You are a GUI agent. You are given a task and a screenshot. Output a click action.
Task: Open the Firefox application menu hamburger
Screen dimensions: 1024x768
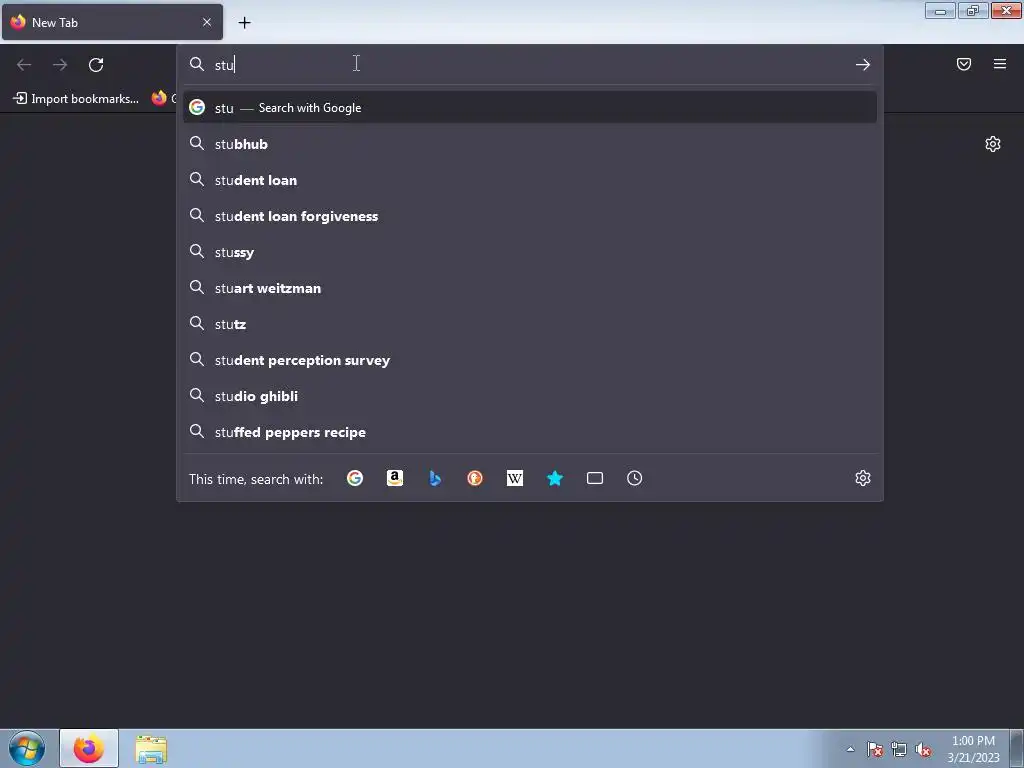(x=1000, y=64)
